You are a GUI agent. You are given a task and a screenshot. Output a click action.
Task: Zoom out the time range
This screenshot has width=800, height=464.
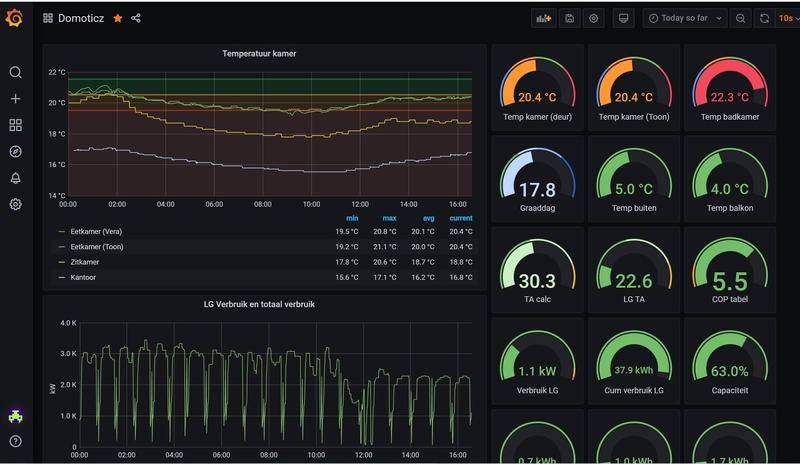tap(740, 18)
